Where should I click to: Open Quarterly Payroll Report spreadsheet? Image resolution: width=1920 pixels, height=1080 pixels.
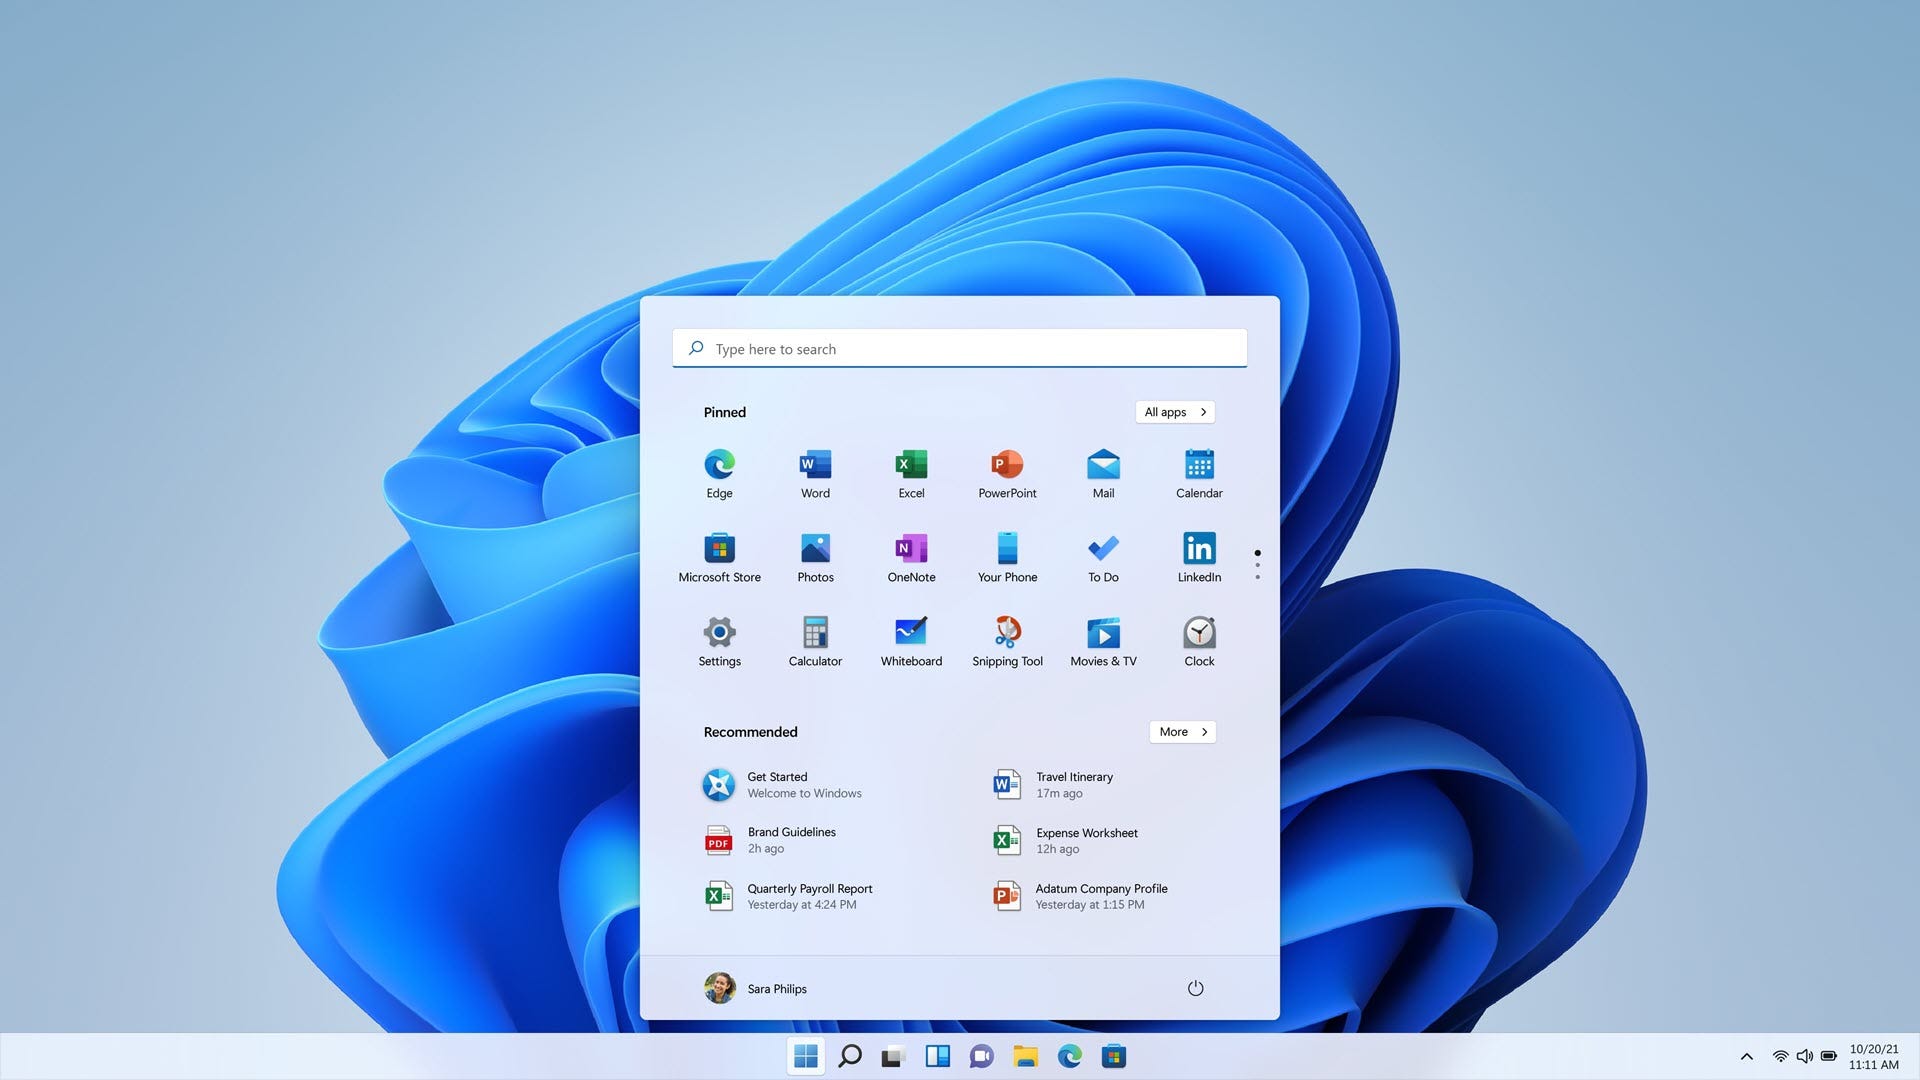[810, 897]
